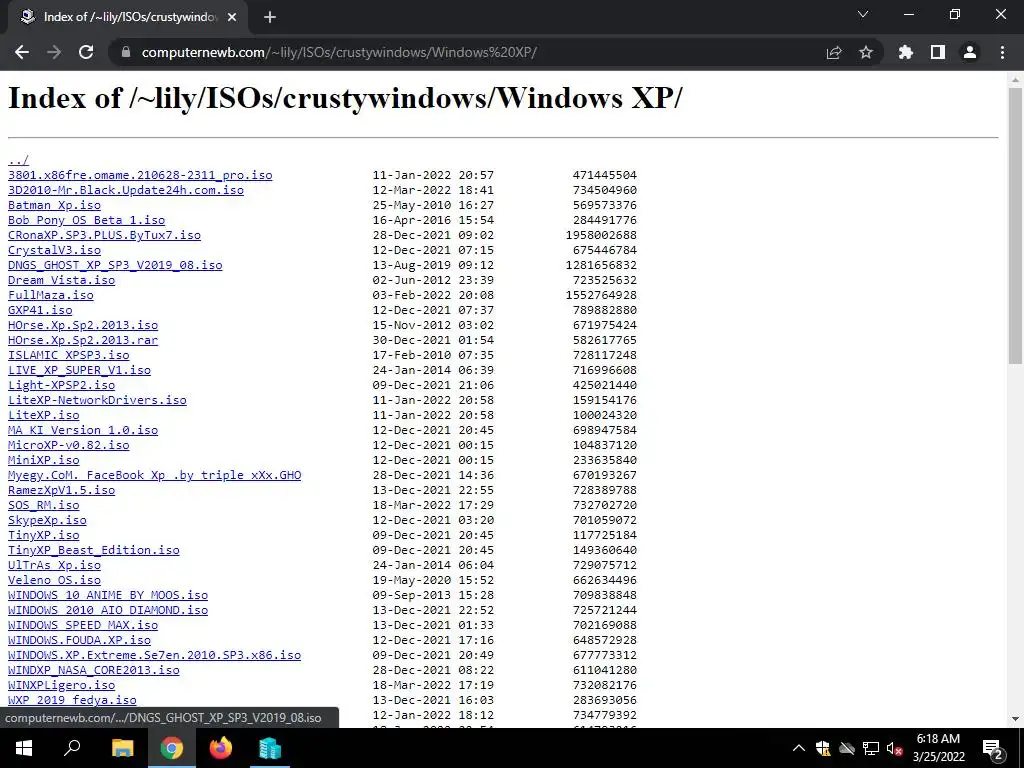Go to the parent directory ../ link

(18, 160)
